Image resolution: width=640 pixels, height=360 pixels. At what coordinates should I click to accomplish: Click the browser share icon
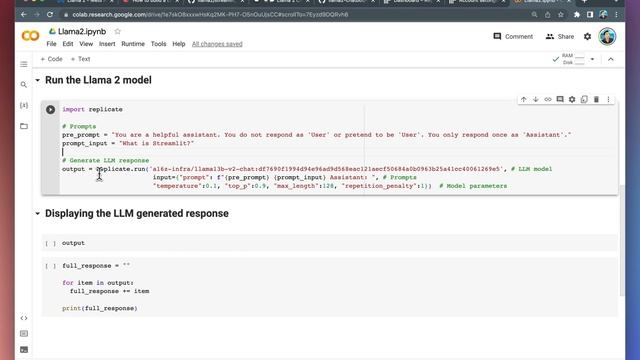click(x=547, y=15)
